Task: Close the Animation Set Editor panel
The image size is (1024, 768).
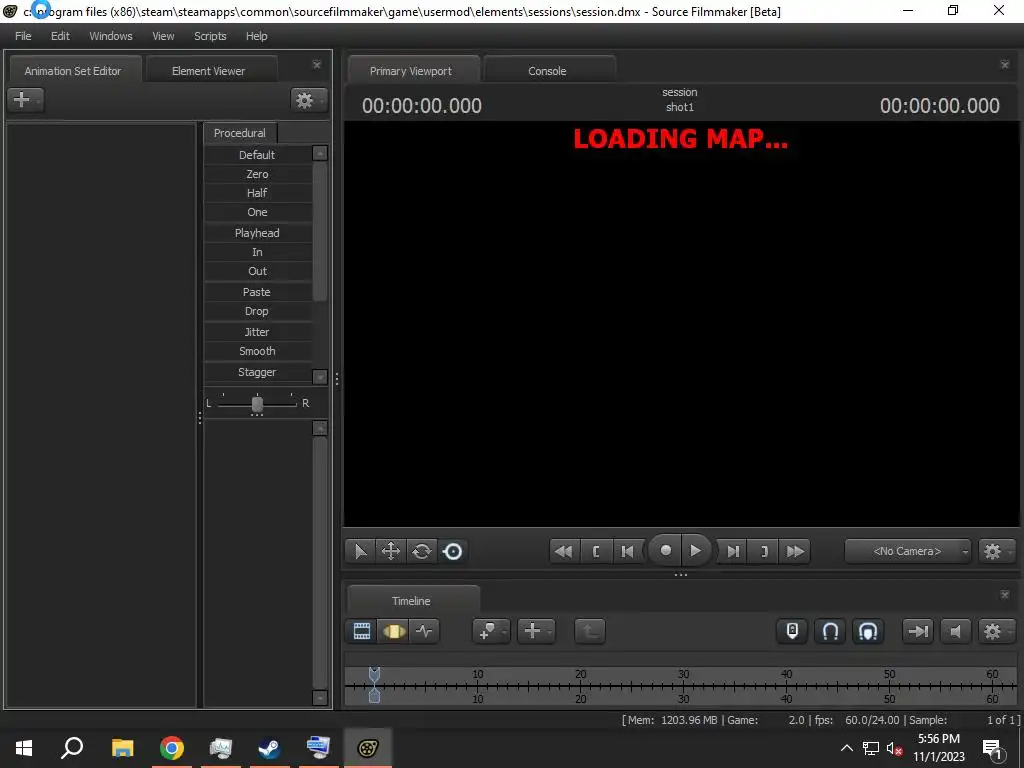Action: pos(317,65)
